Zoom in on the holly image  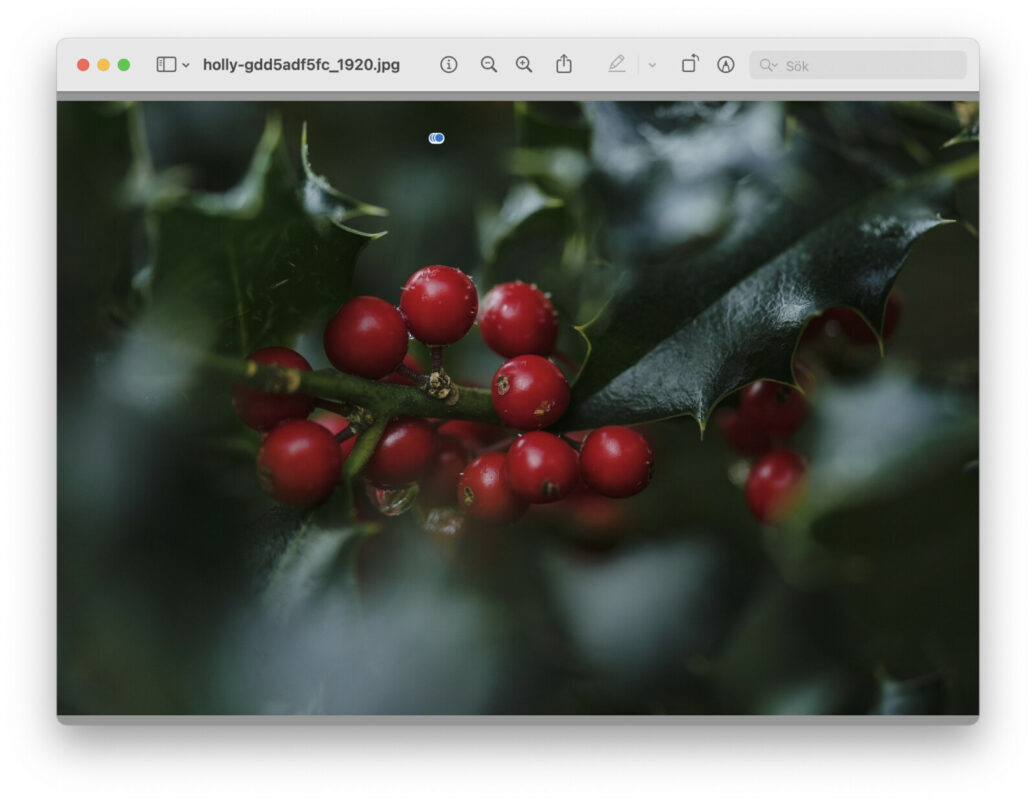pyautogui.click(x=524, y=65)
